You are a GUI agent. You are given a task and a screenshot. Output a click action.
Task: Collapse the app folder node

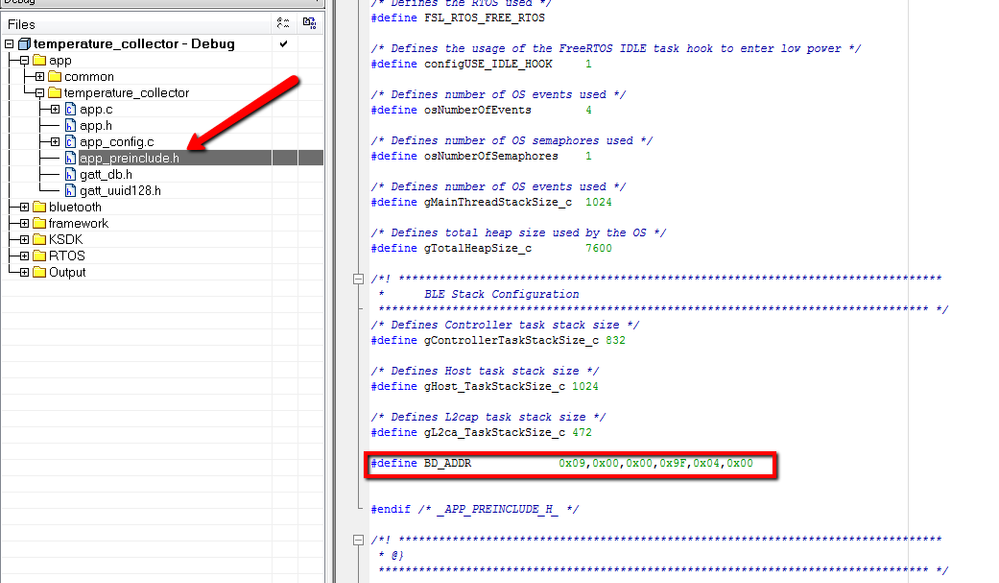pos(24,61)
